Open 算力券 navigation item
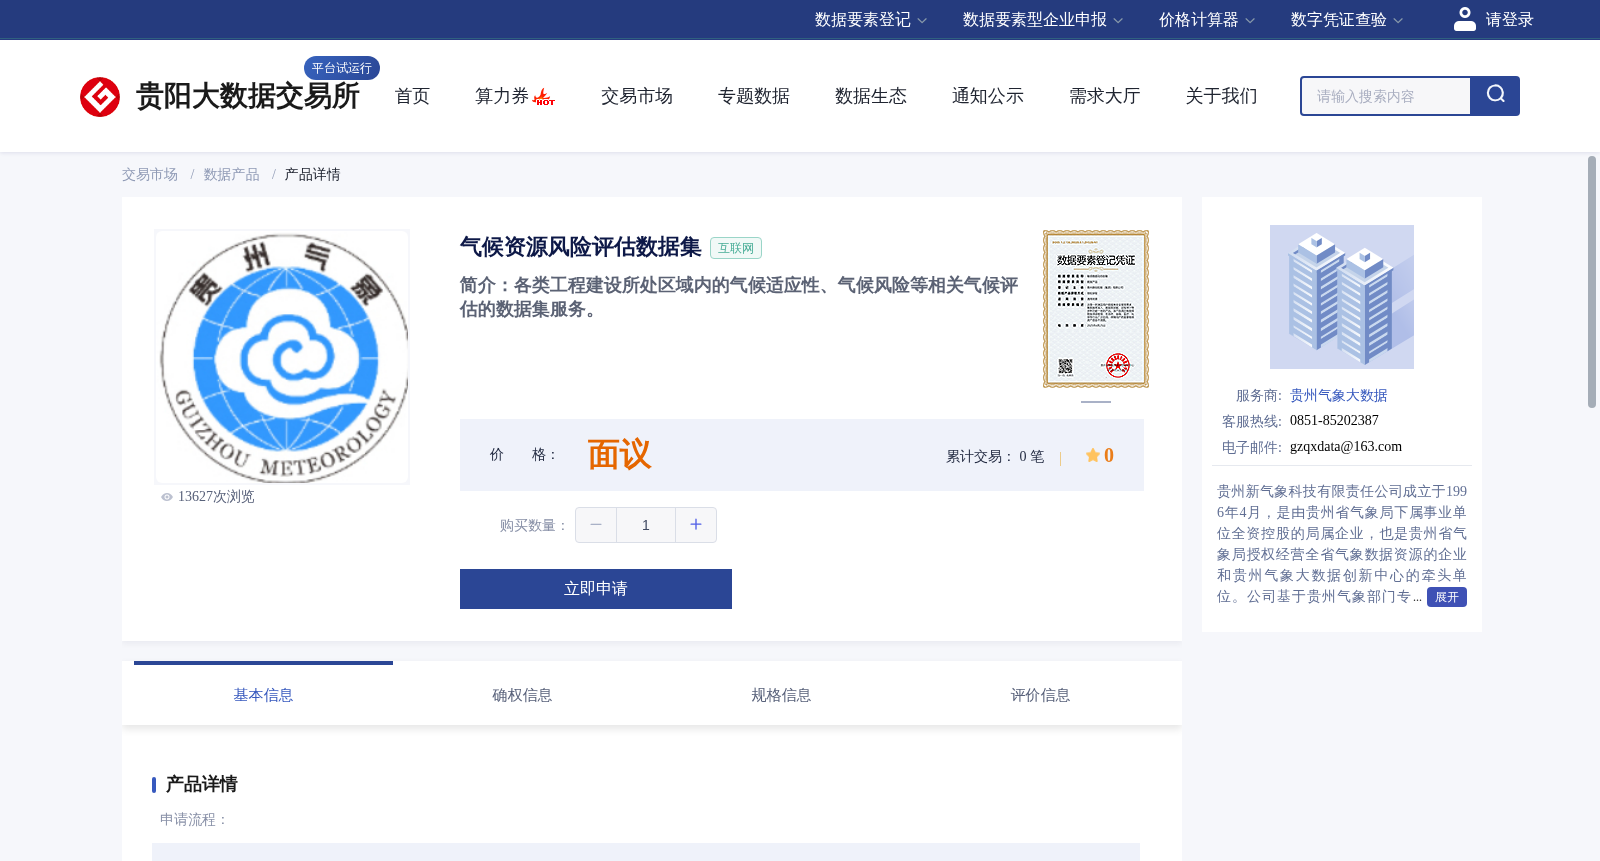Screen dimensions: 1600x861 (502, 96)
